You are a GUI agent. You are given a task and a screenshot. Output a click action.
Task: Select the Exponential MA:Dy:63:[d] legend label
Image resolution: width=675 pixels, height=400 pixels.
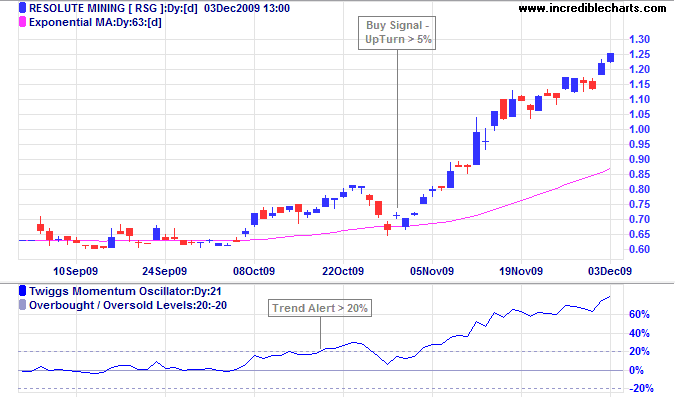[x=95, y=22]
